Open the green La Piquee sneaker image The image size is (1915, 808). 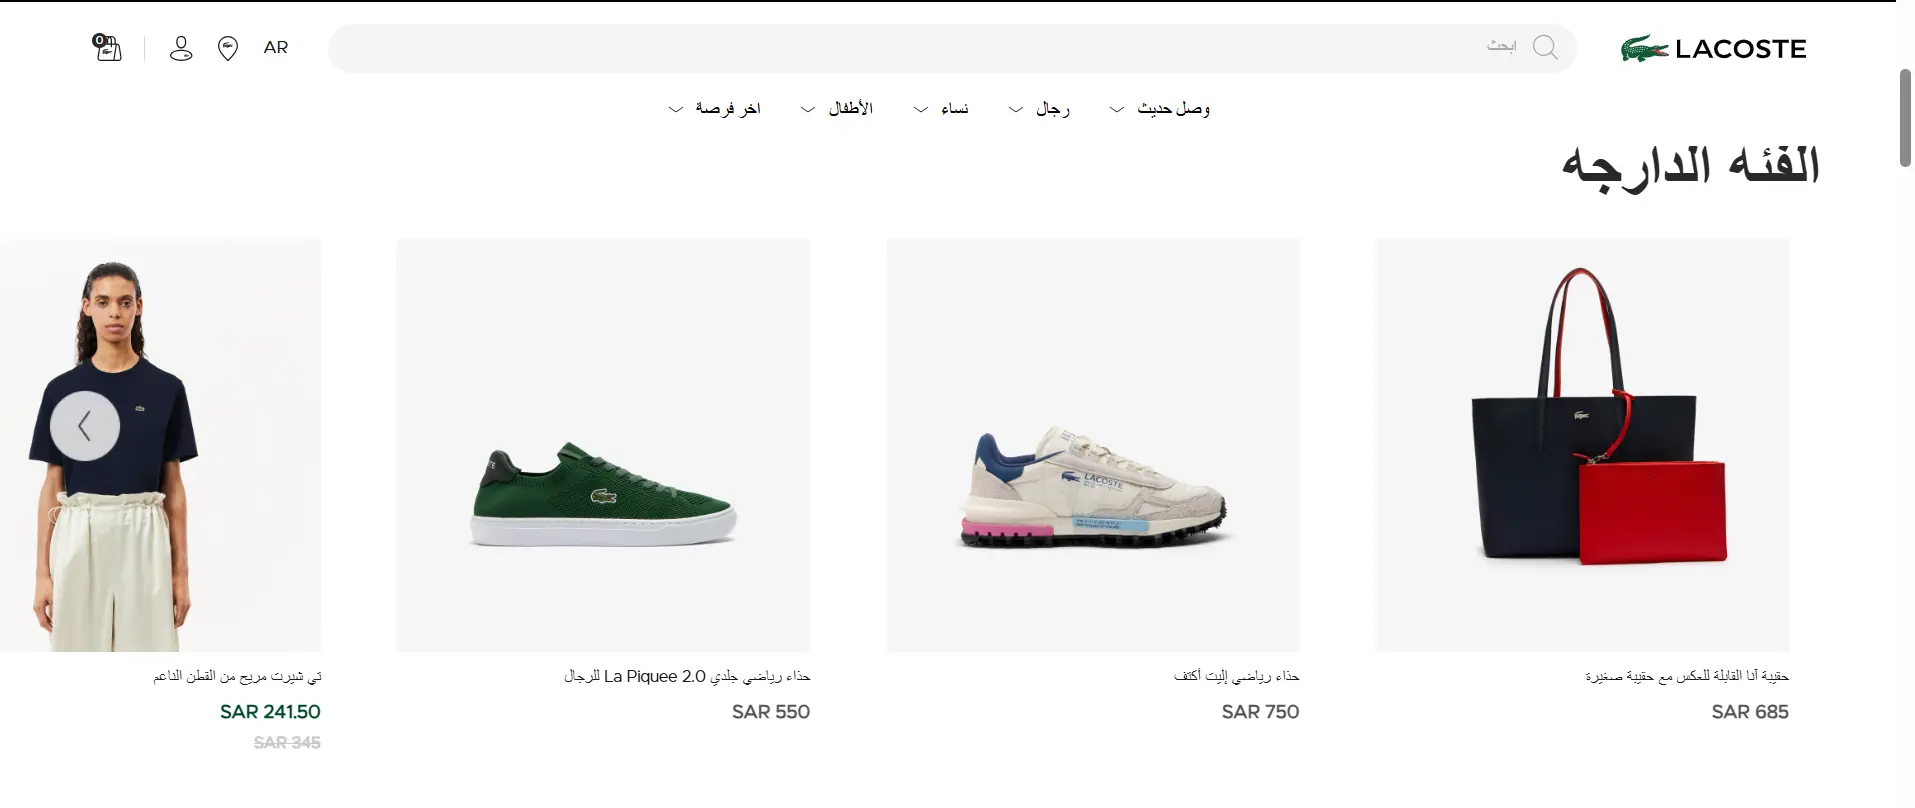click(x=603, y=445)
